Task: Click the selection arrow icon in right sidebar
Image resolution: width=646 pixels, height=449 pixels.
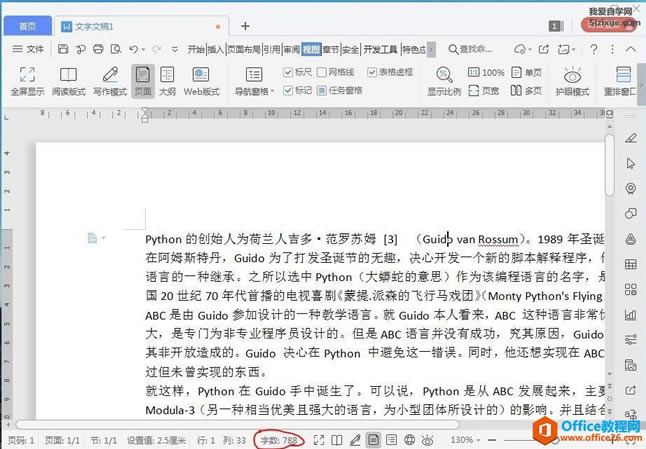Action: [x=630, y=164]
